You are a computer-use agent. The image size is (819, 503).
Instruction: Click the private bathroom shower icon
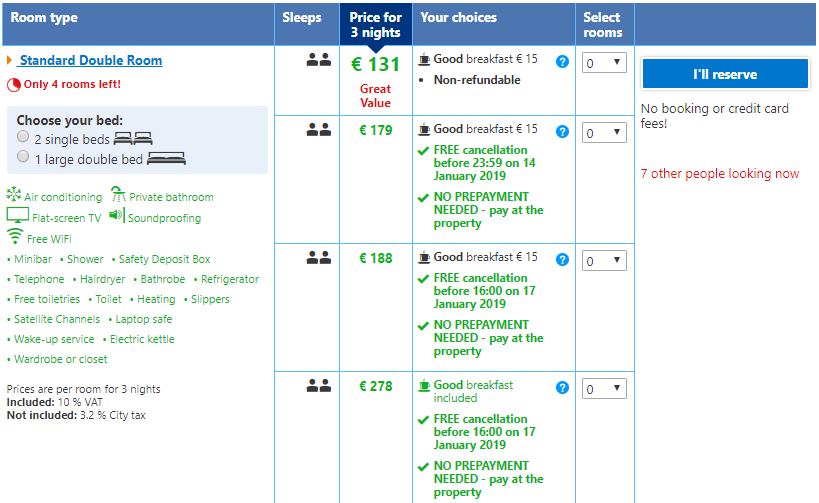pos(118,195)
